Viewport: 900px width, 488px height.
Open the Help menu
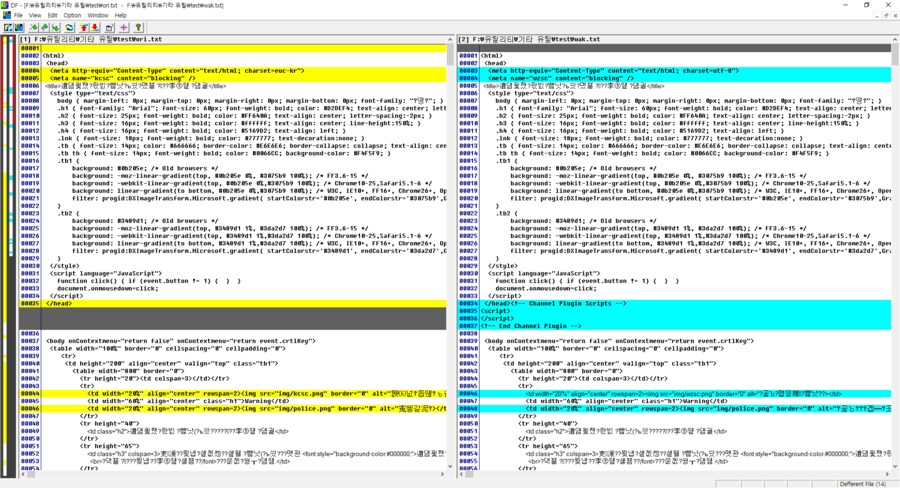[x=121, y=16]
